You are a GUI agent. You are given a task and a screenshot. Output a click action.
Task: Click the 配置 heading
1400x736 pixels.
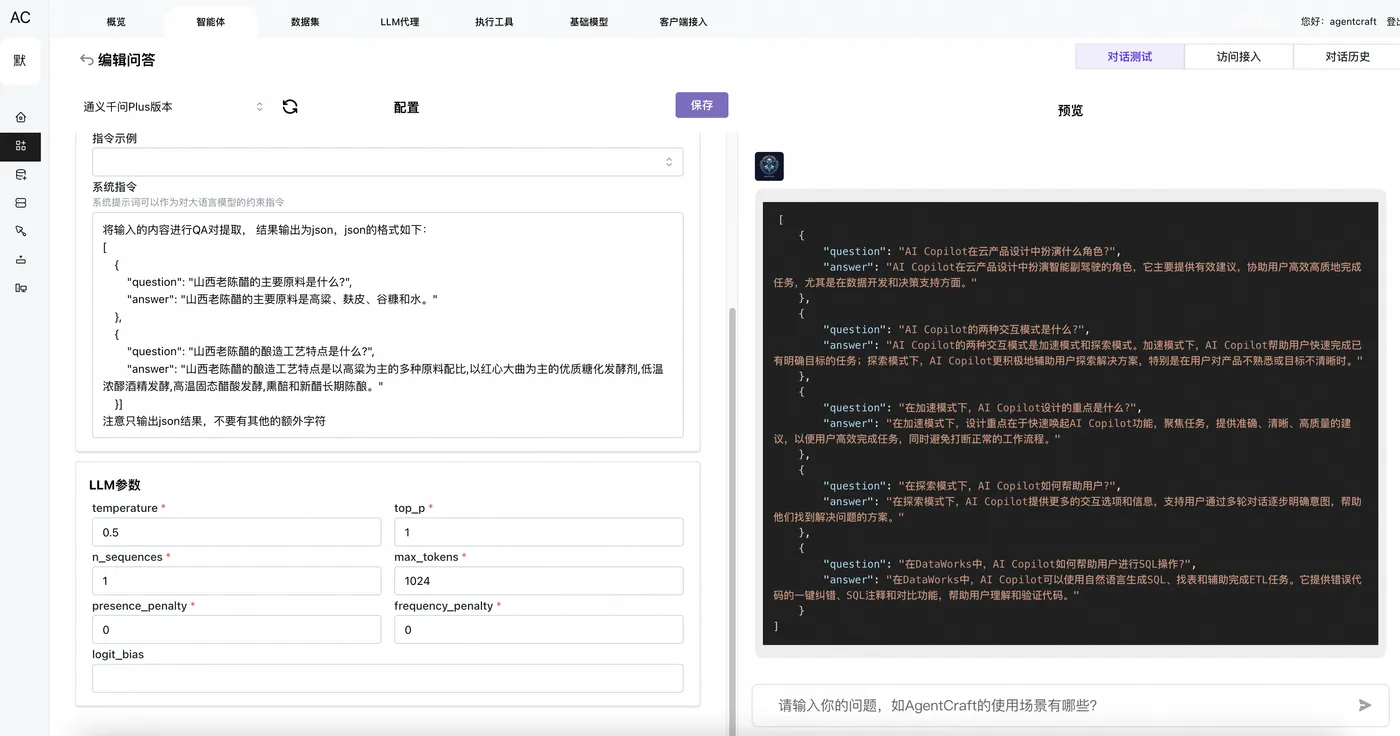click(406, 108)
